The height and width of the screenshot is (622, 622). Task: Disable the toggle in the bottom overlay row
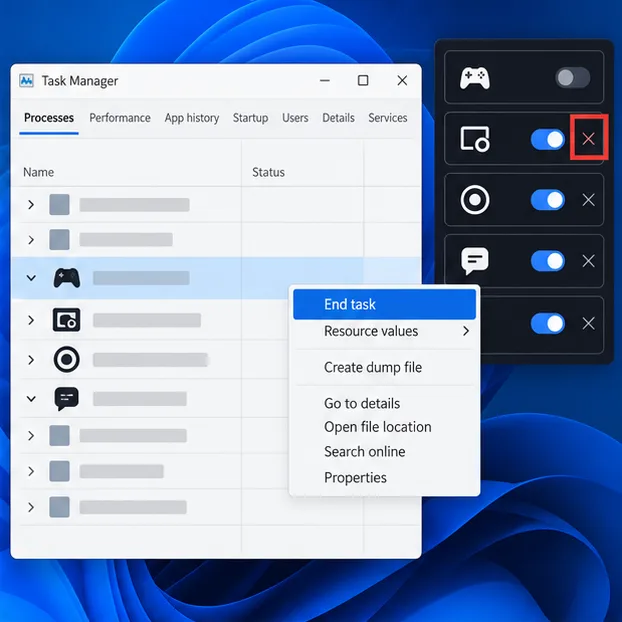(548, 323)
